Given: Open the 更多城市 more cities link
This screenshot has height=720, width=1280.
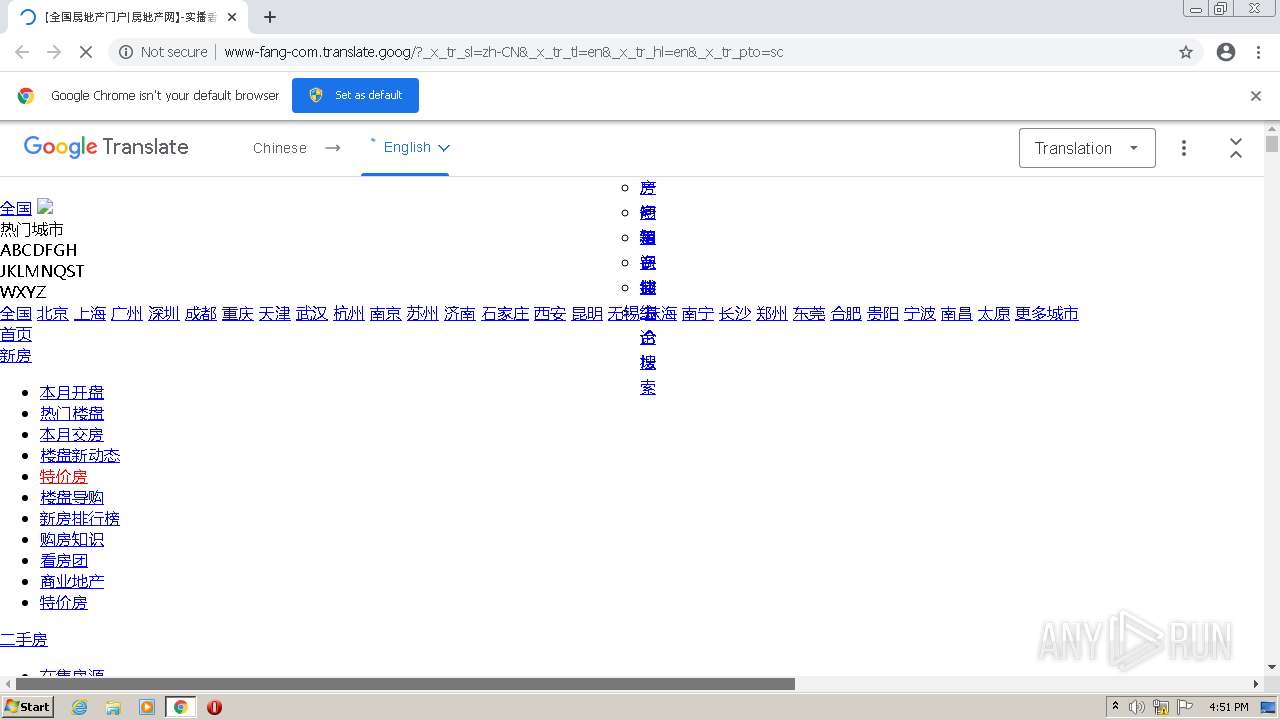Looking at the screenshot, I should (x=1047, y=314).
